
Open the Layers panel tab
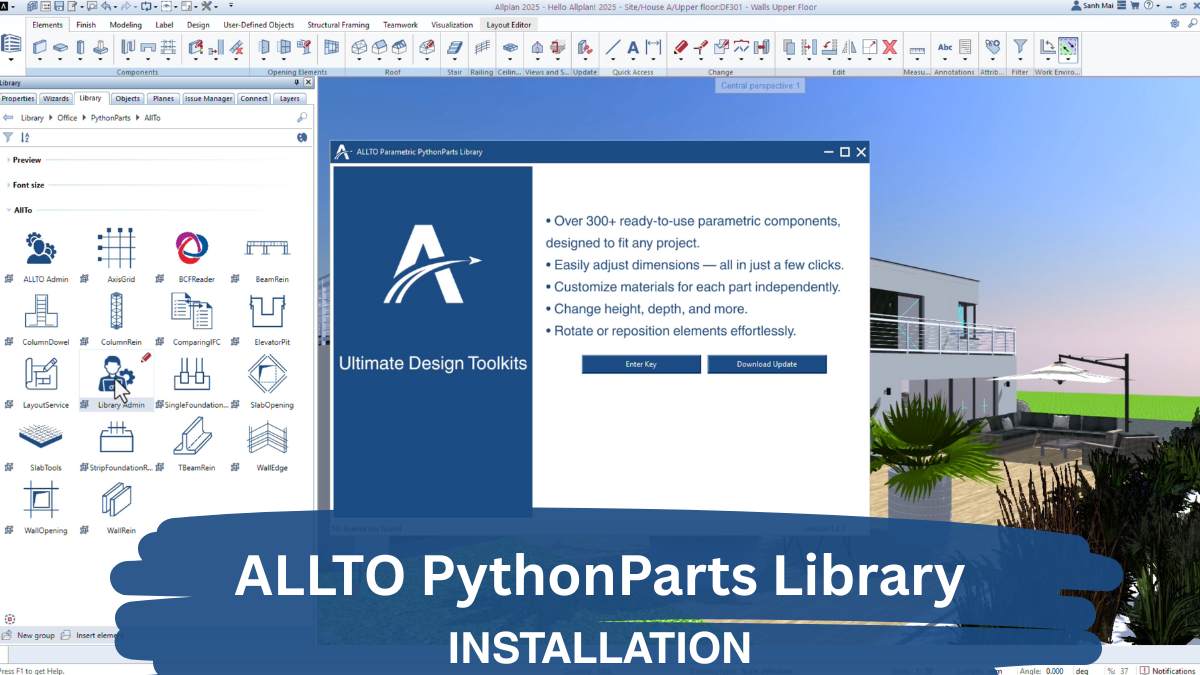coord(289,99)
